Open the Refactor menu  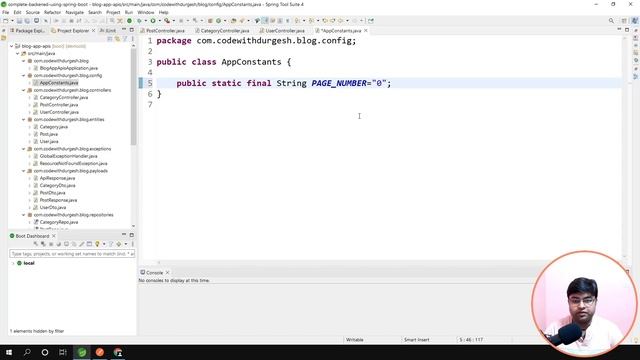coord(52,12)
